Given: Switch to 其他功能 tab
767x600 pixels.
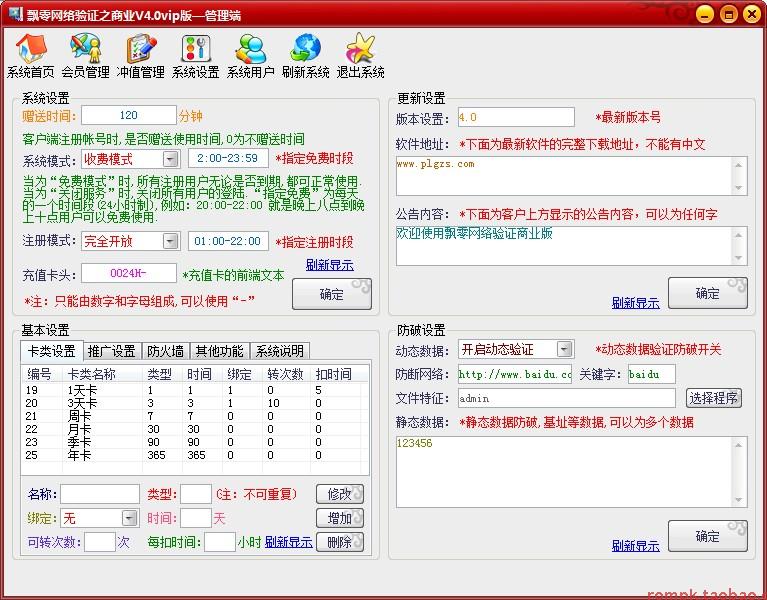Looking at the screenshot, I should (220, 351).
